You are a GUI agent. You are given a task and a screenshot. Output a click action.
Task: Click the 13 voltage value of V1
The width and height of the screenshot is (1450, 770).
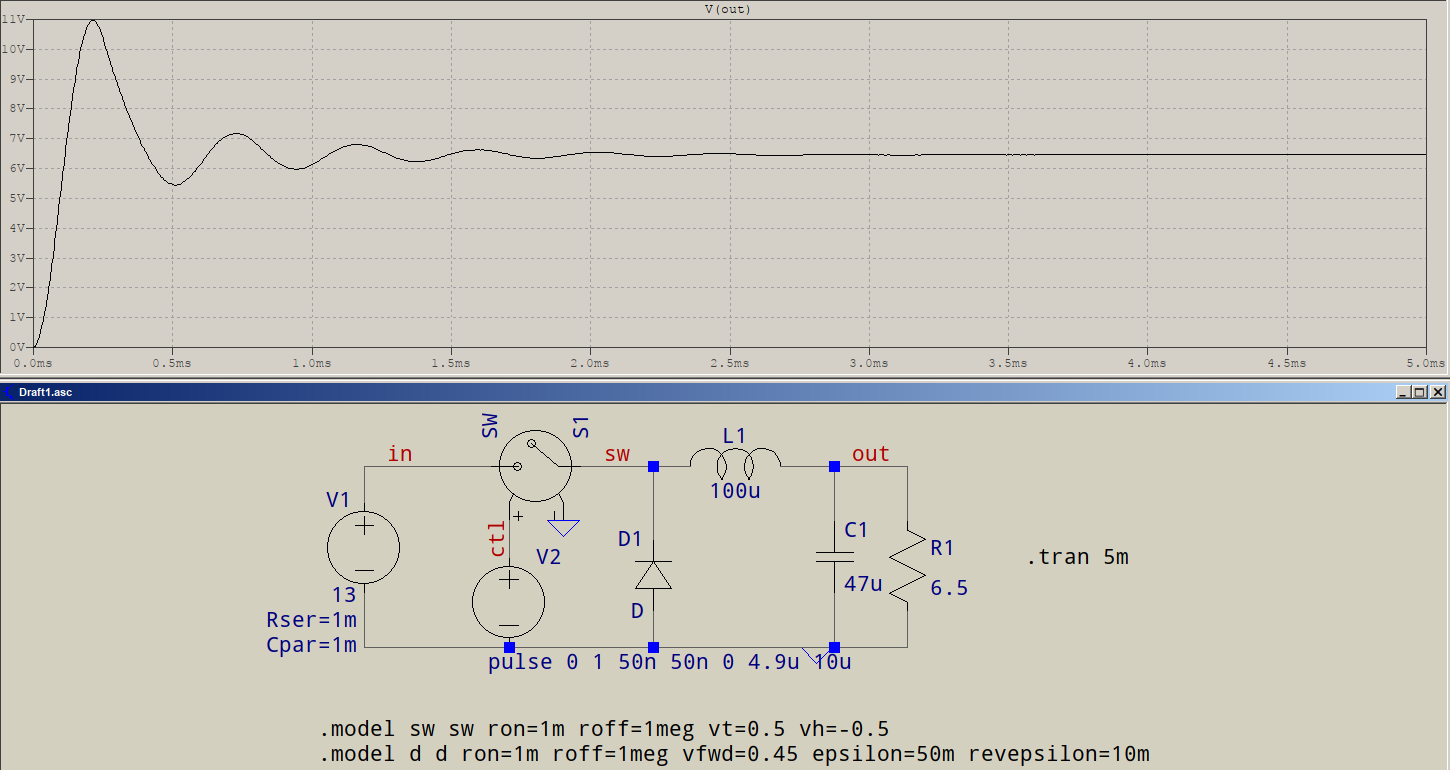pos(344,597)
